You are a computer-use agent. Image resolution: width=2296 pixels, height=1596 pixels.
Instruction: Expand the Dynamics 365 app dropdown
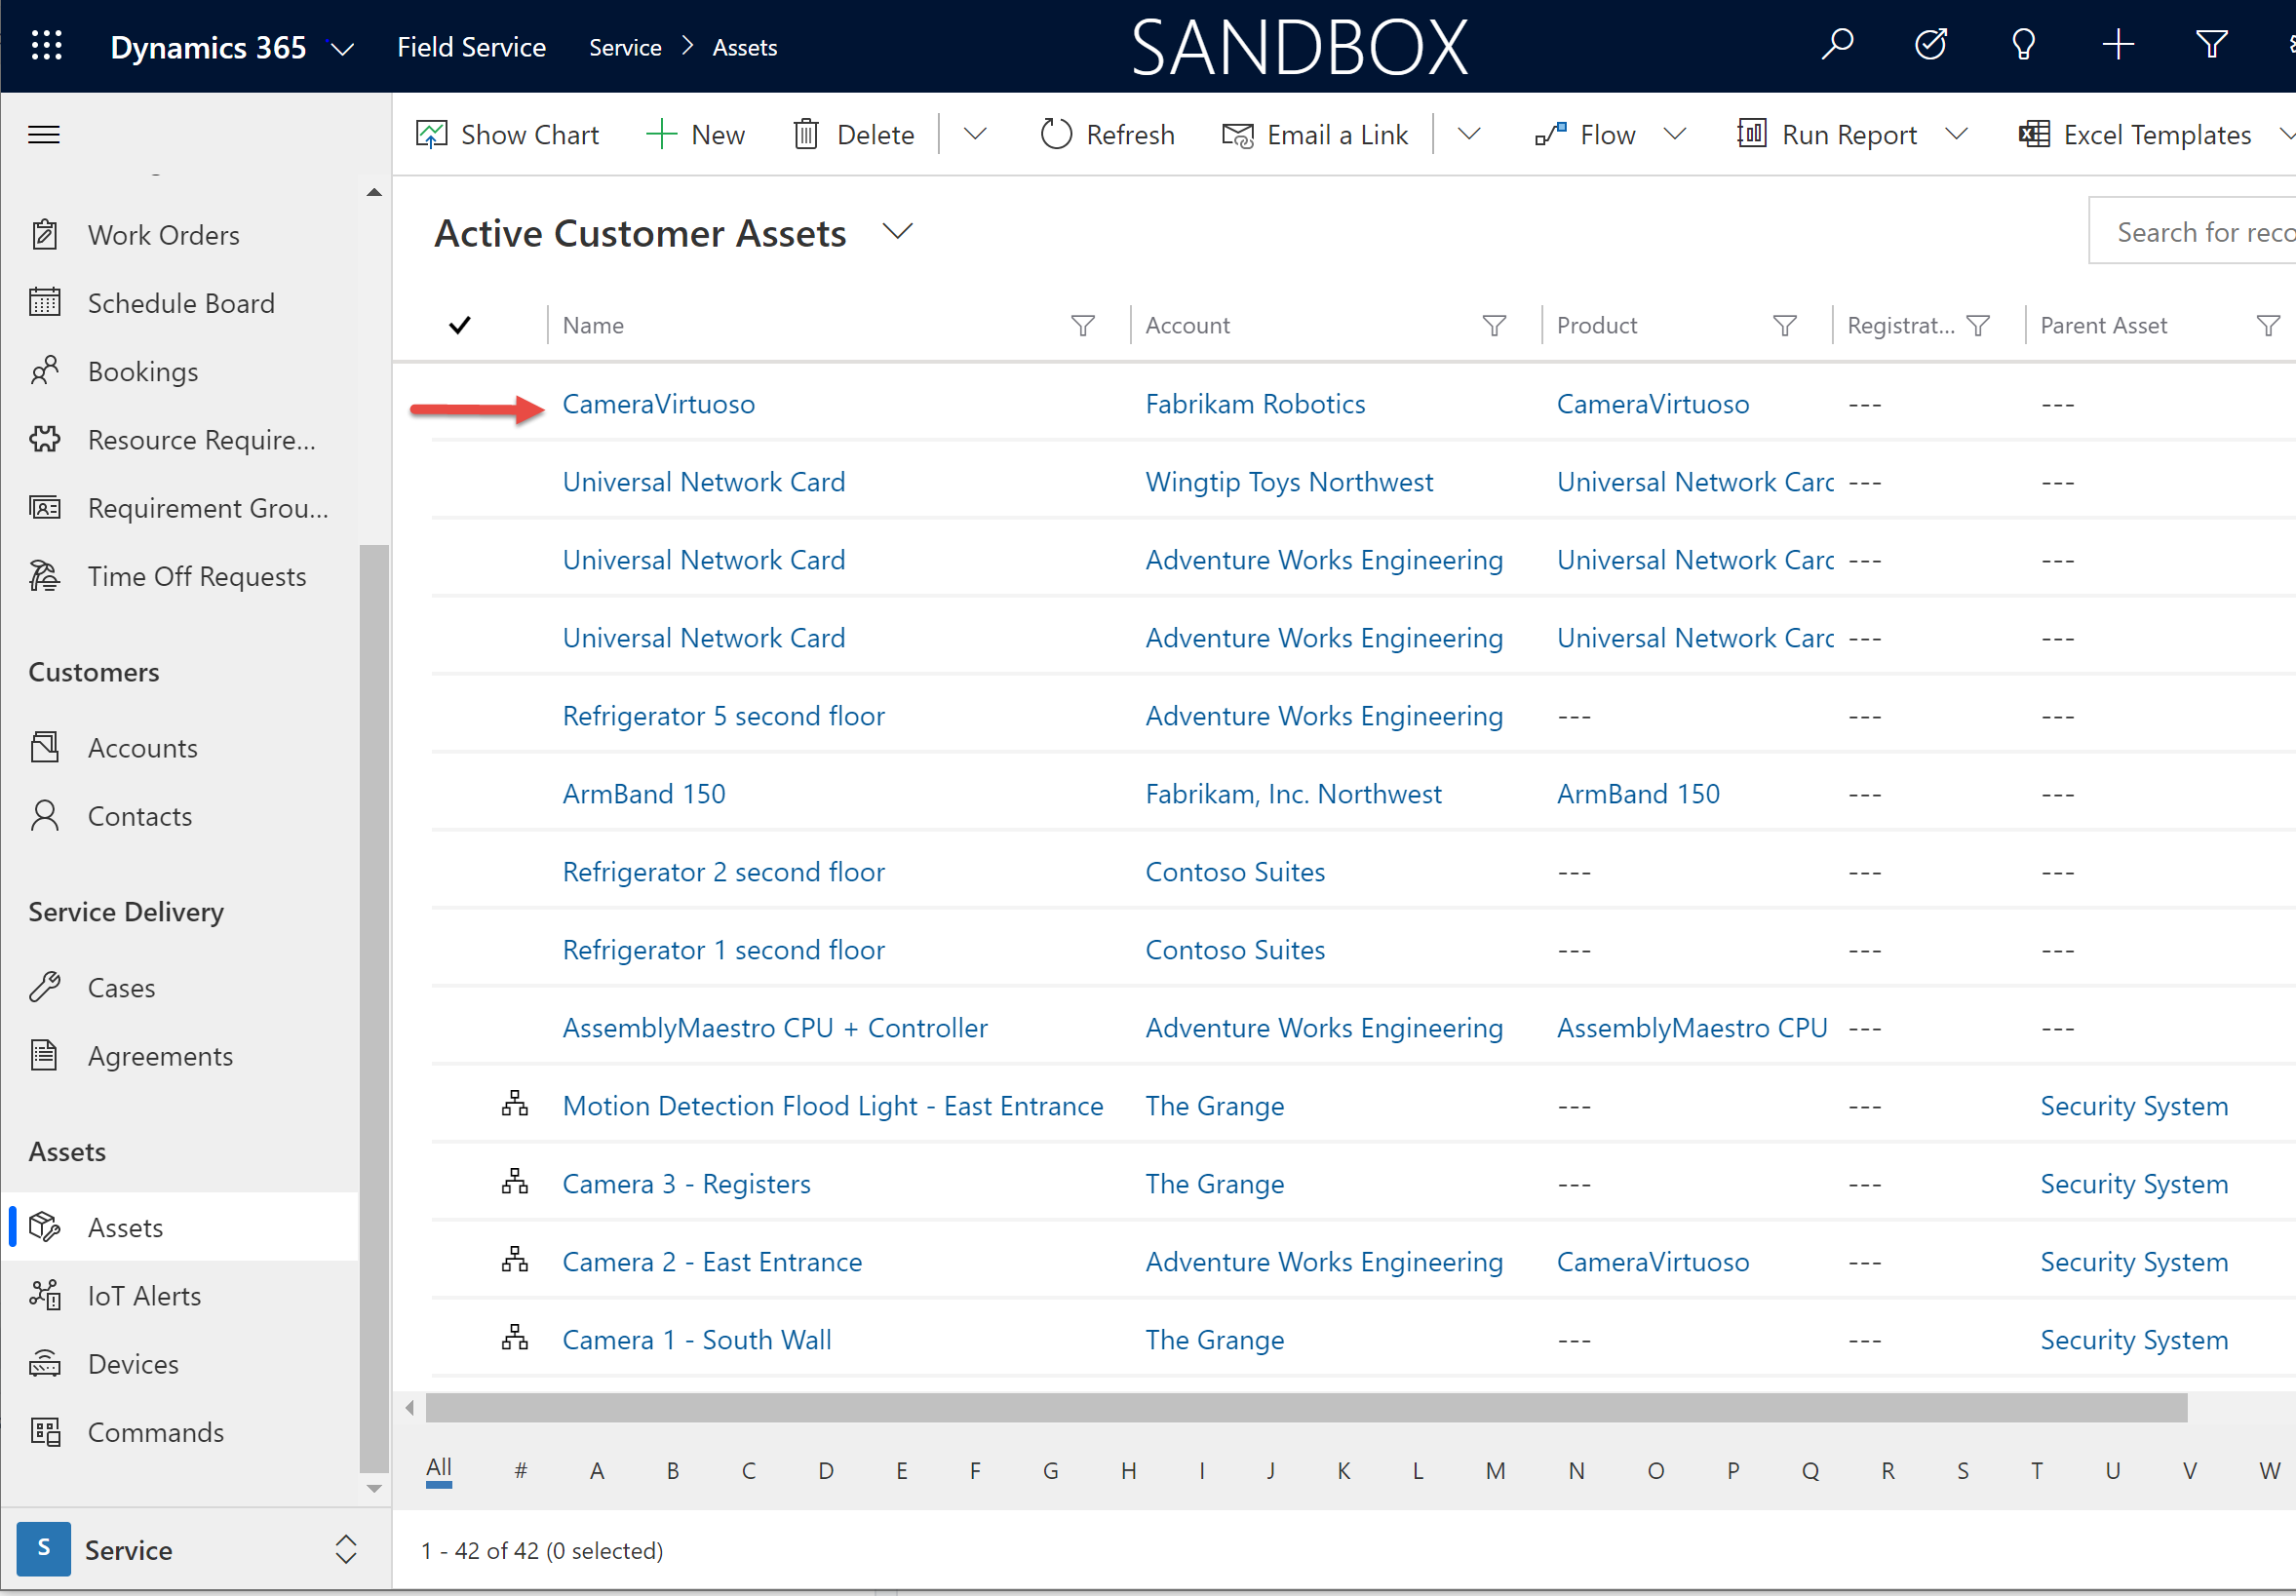[x=342, y=49]
